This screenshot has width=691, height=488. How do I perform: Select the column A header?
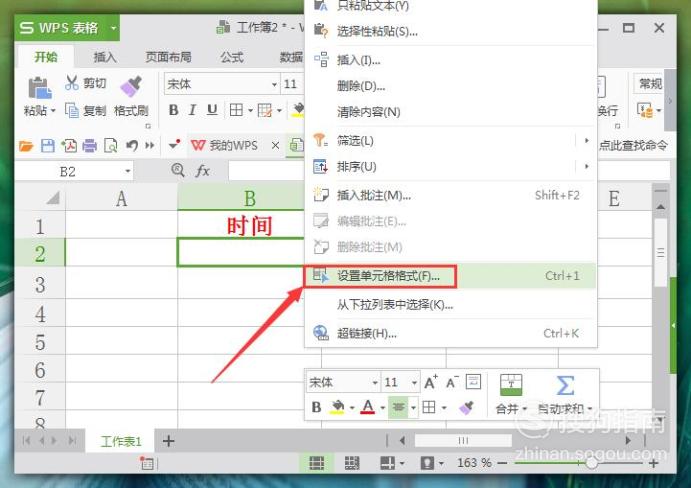(x=121, y=198)
